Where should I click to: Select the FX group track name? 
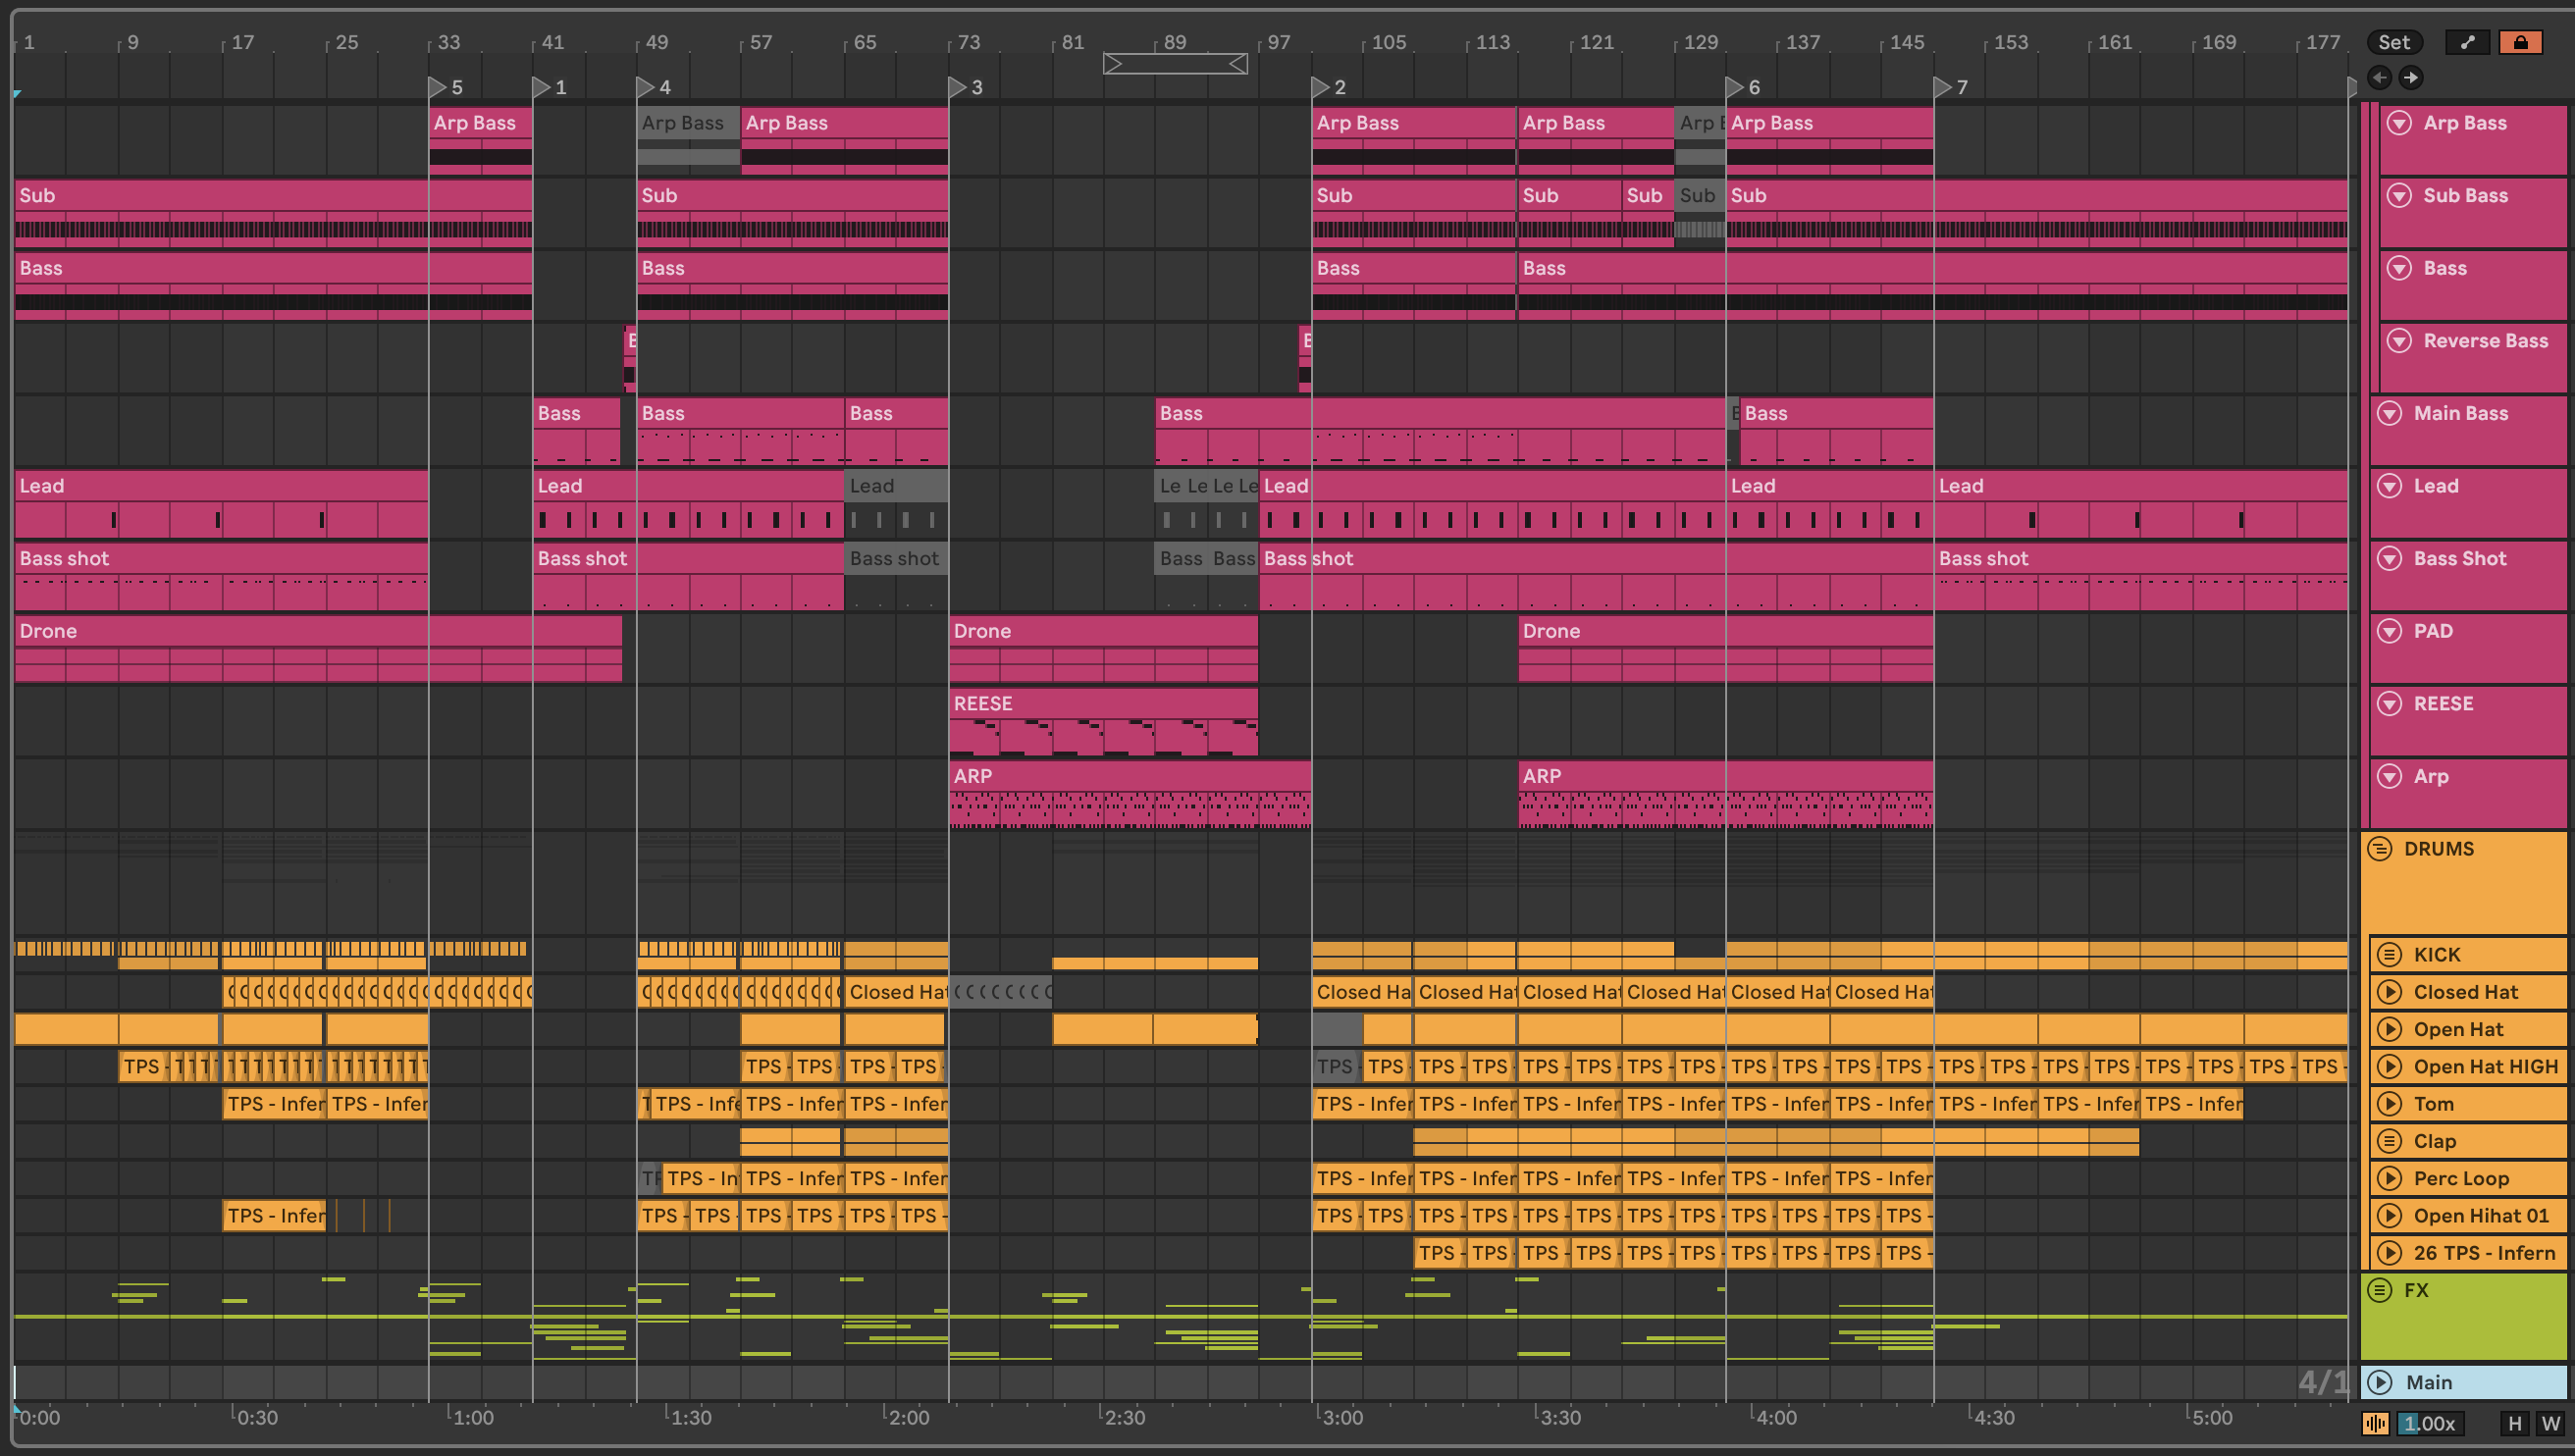2416,1290
